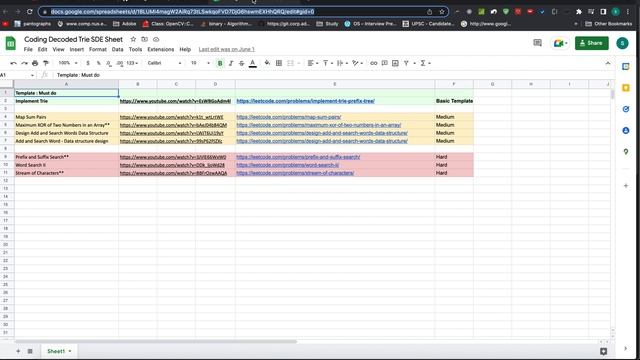This screenshot has width=640, height=360.
Task: Open Maps in the side panel
Action: point(626,151)
